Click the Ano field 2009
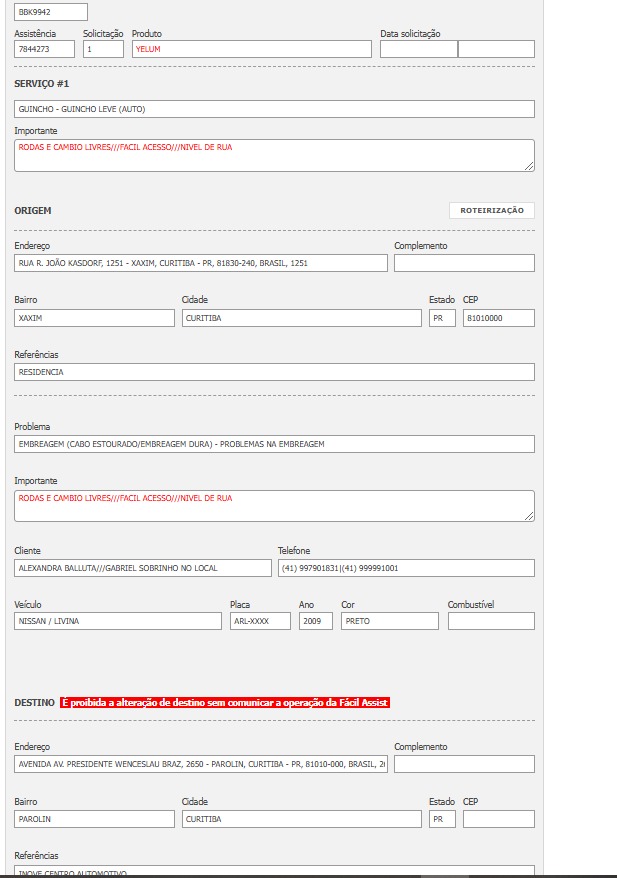Viewport: 617px width, 878px height. 316,621
